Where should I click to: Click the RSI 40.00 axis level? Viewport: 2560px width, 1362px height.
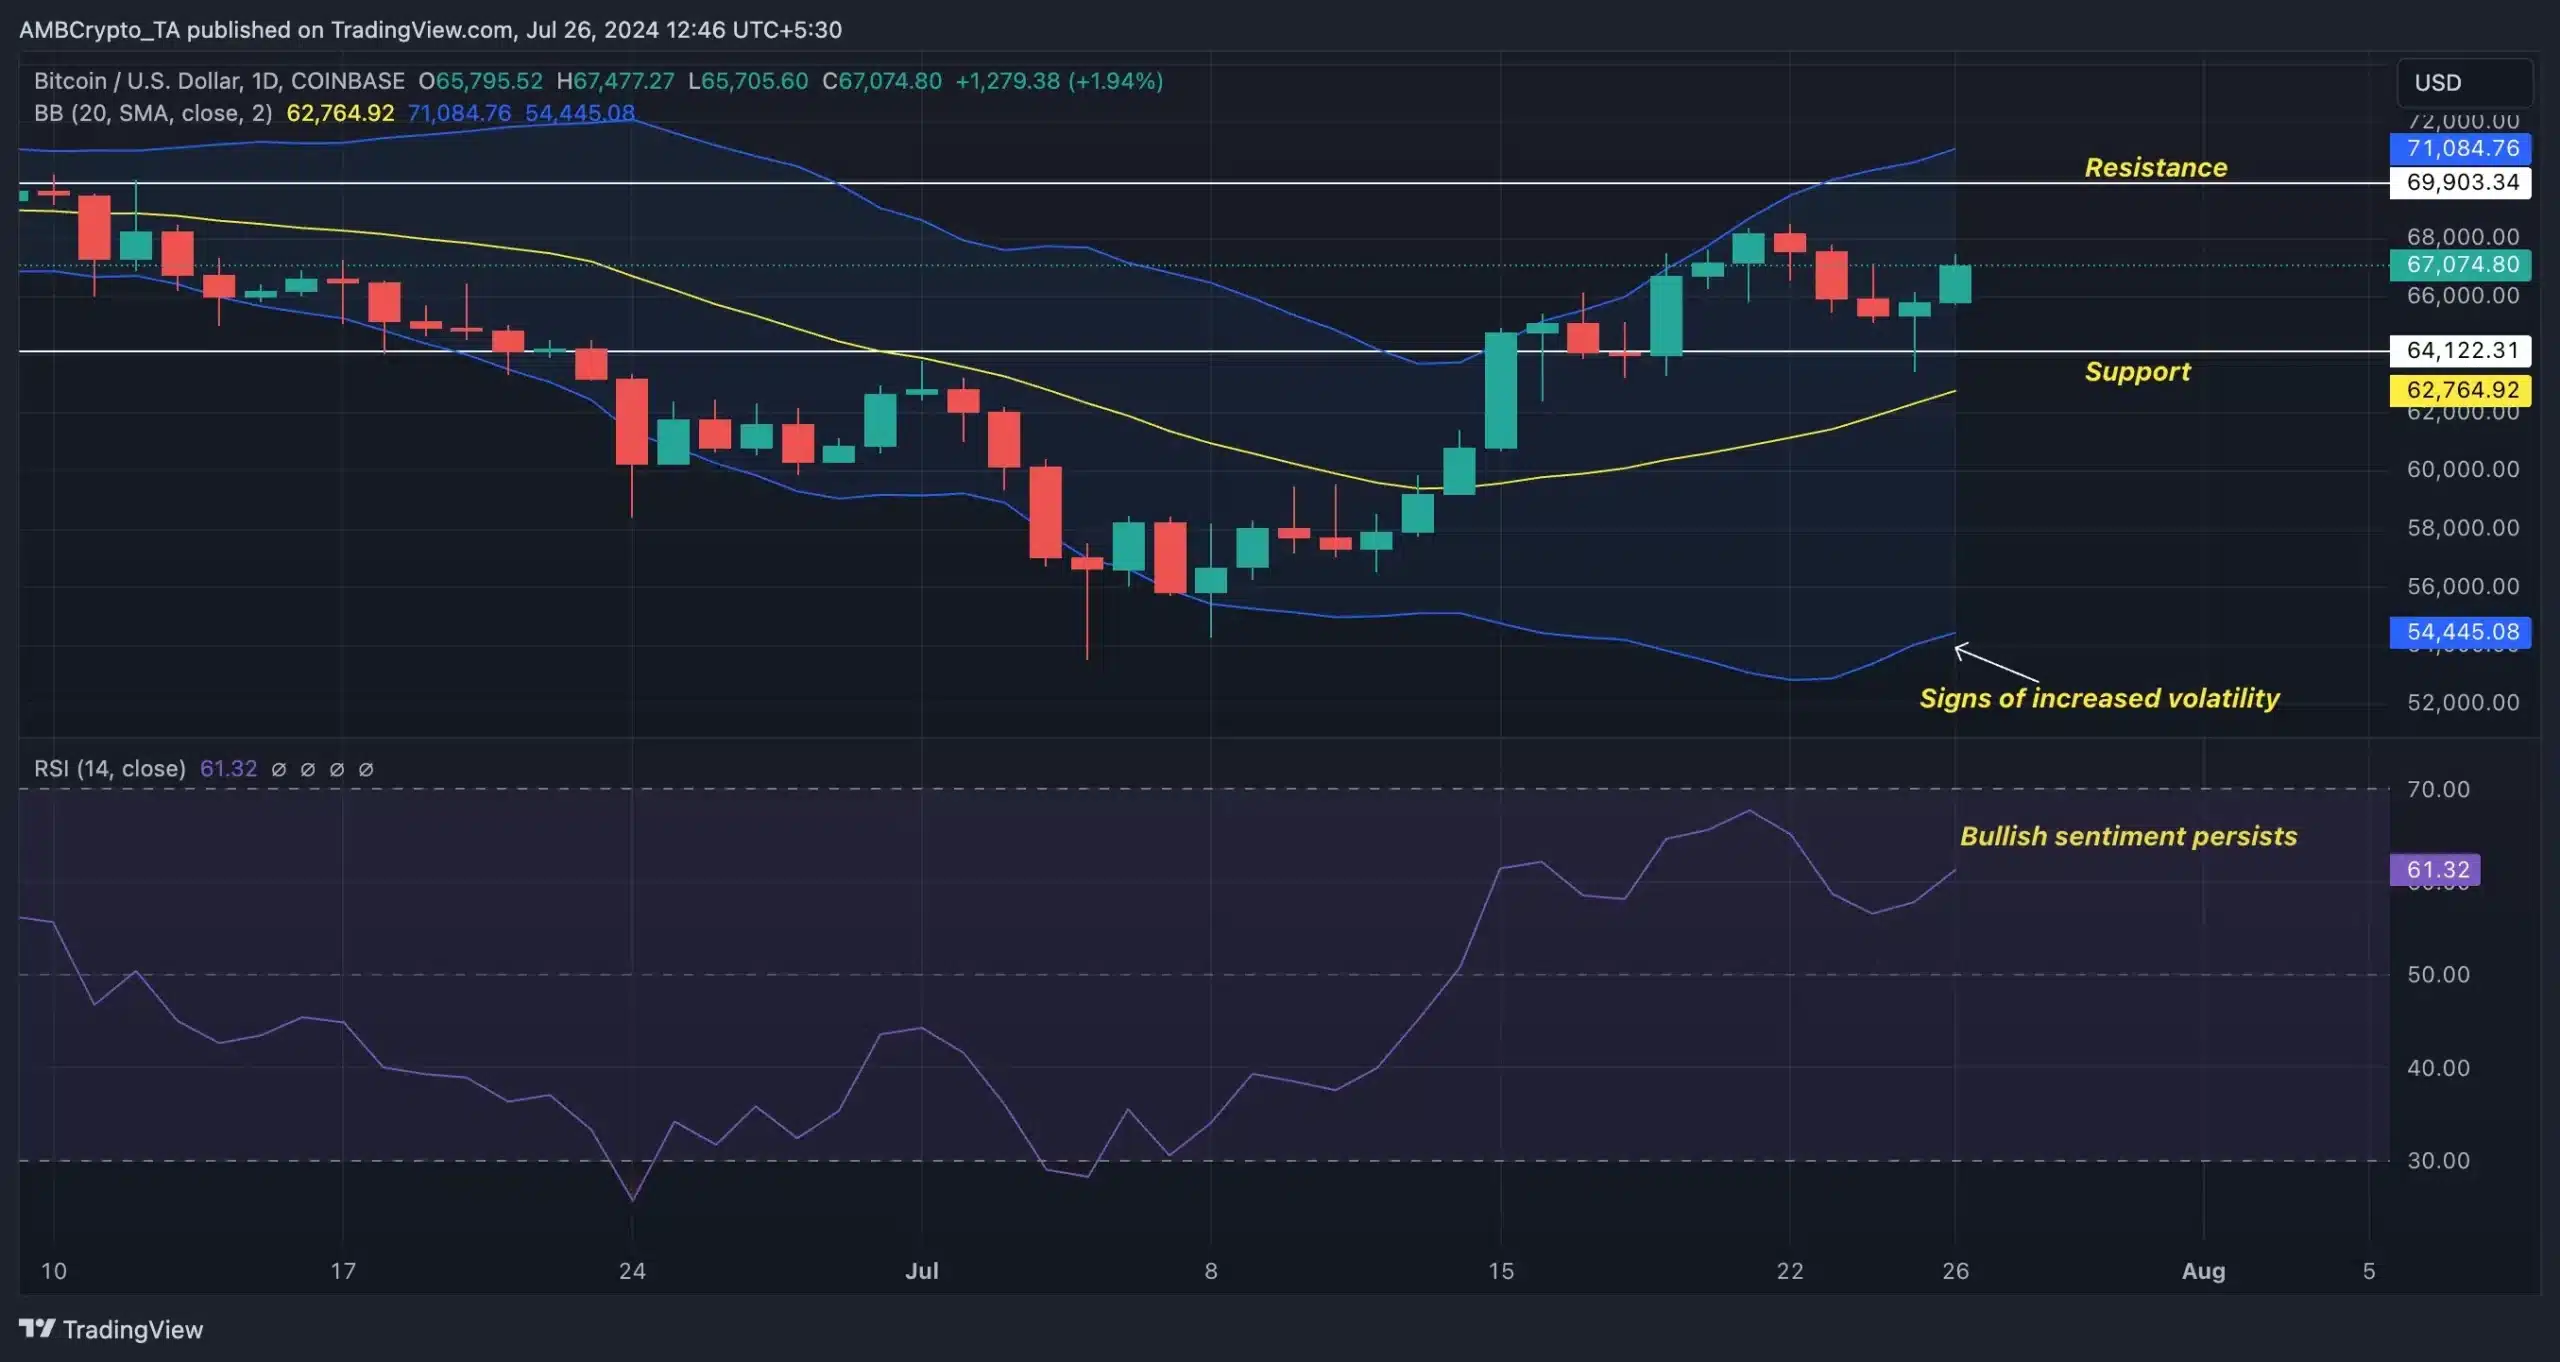[x=2438, y=1068]
